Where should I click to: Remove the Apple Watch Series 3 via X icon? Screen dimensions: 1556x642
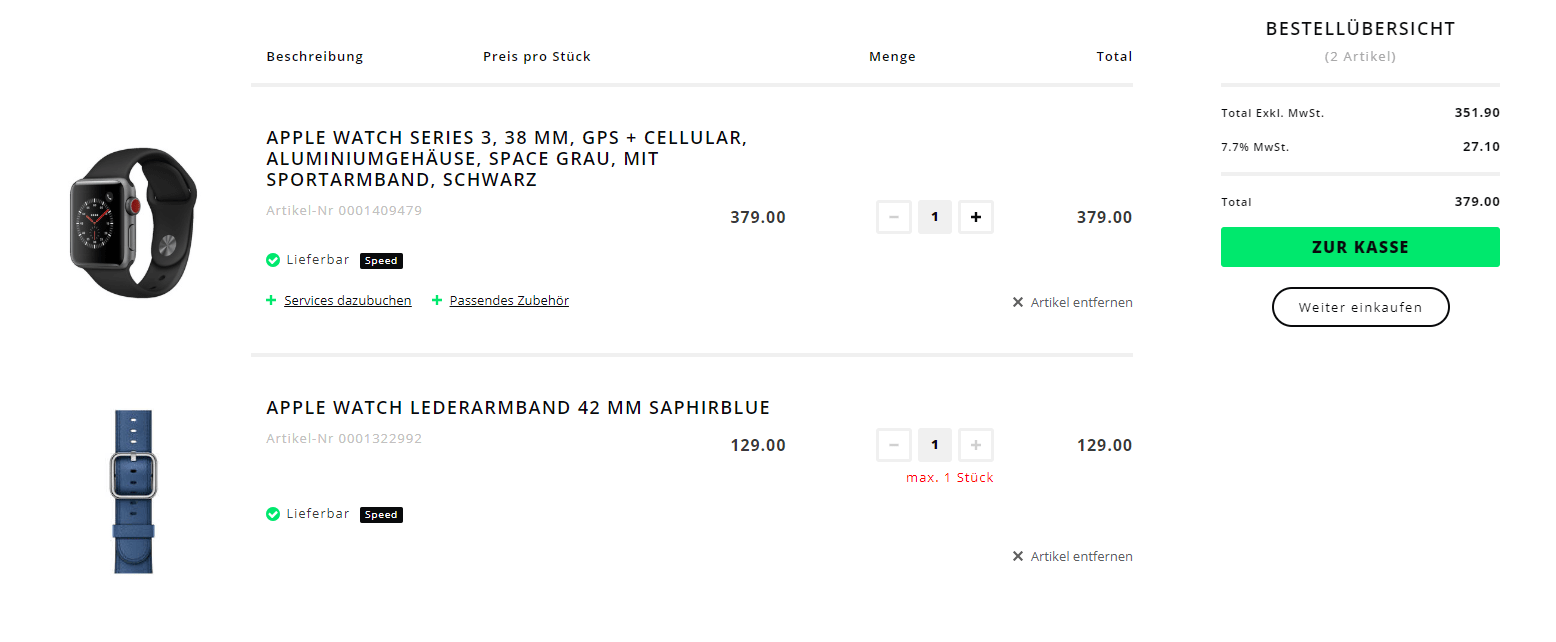pos(1018,302)
